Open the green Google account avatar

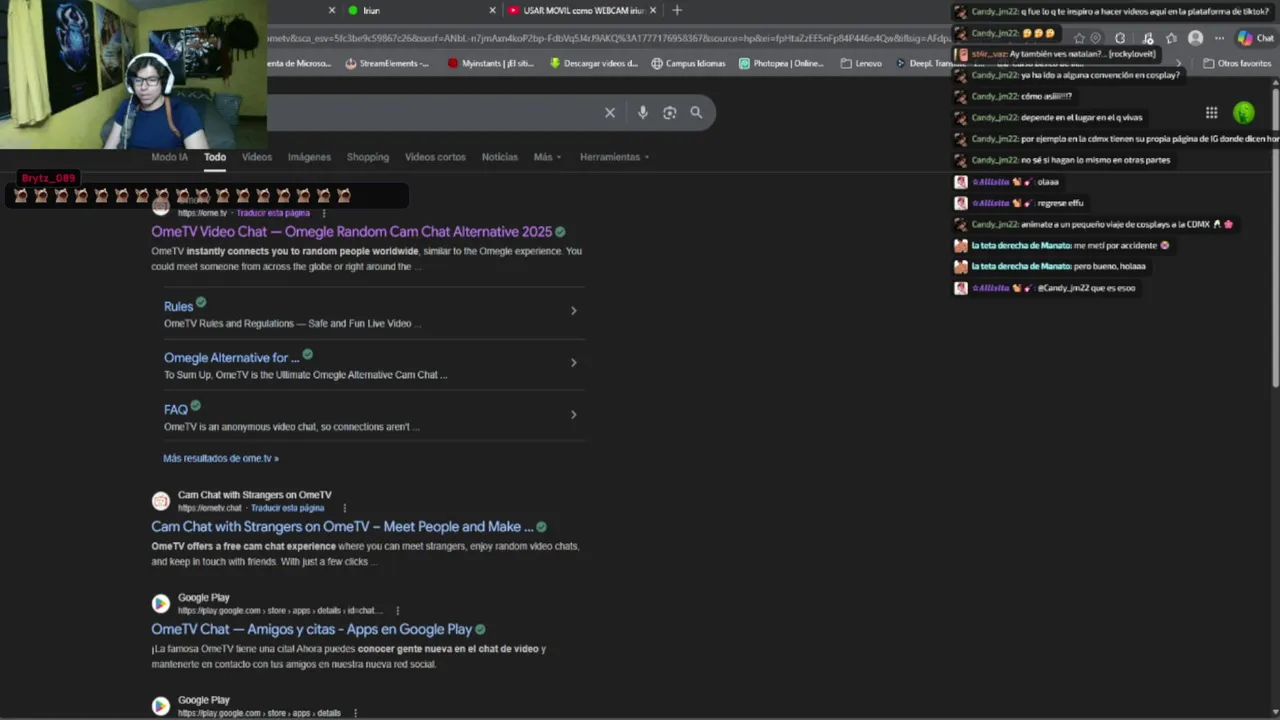(1244, 113)
